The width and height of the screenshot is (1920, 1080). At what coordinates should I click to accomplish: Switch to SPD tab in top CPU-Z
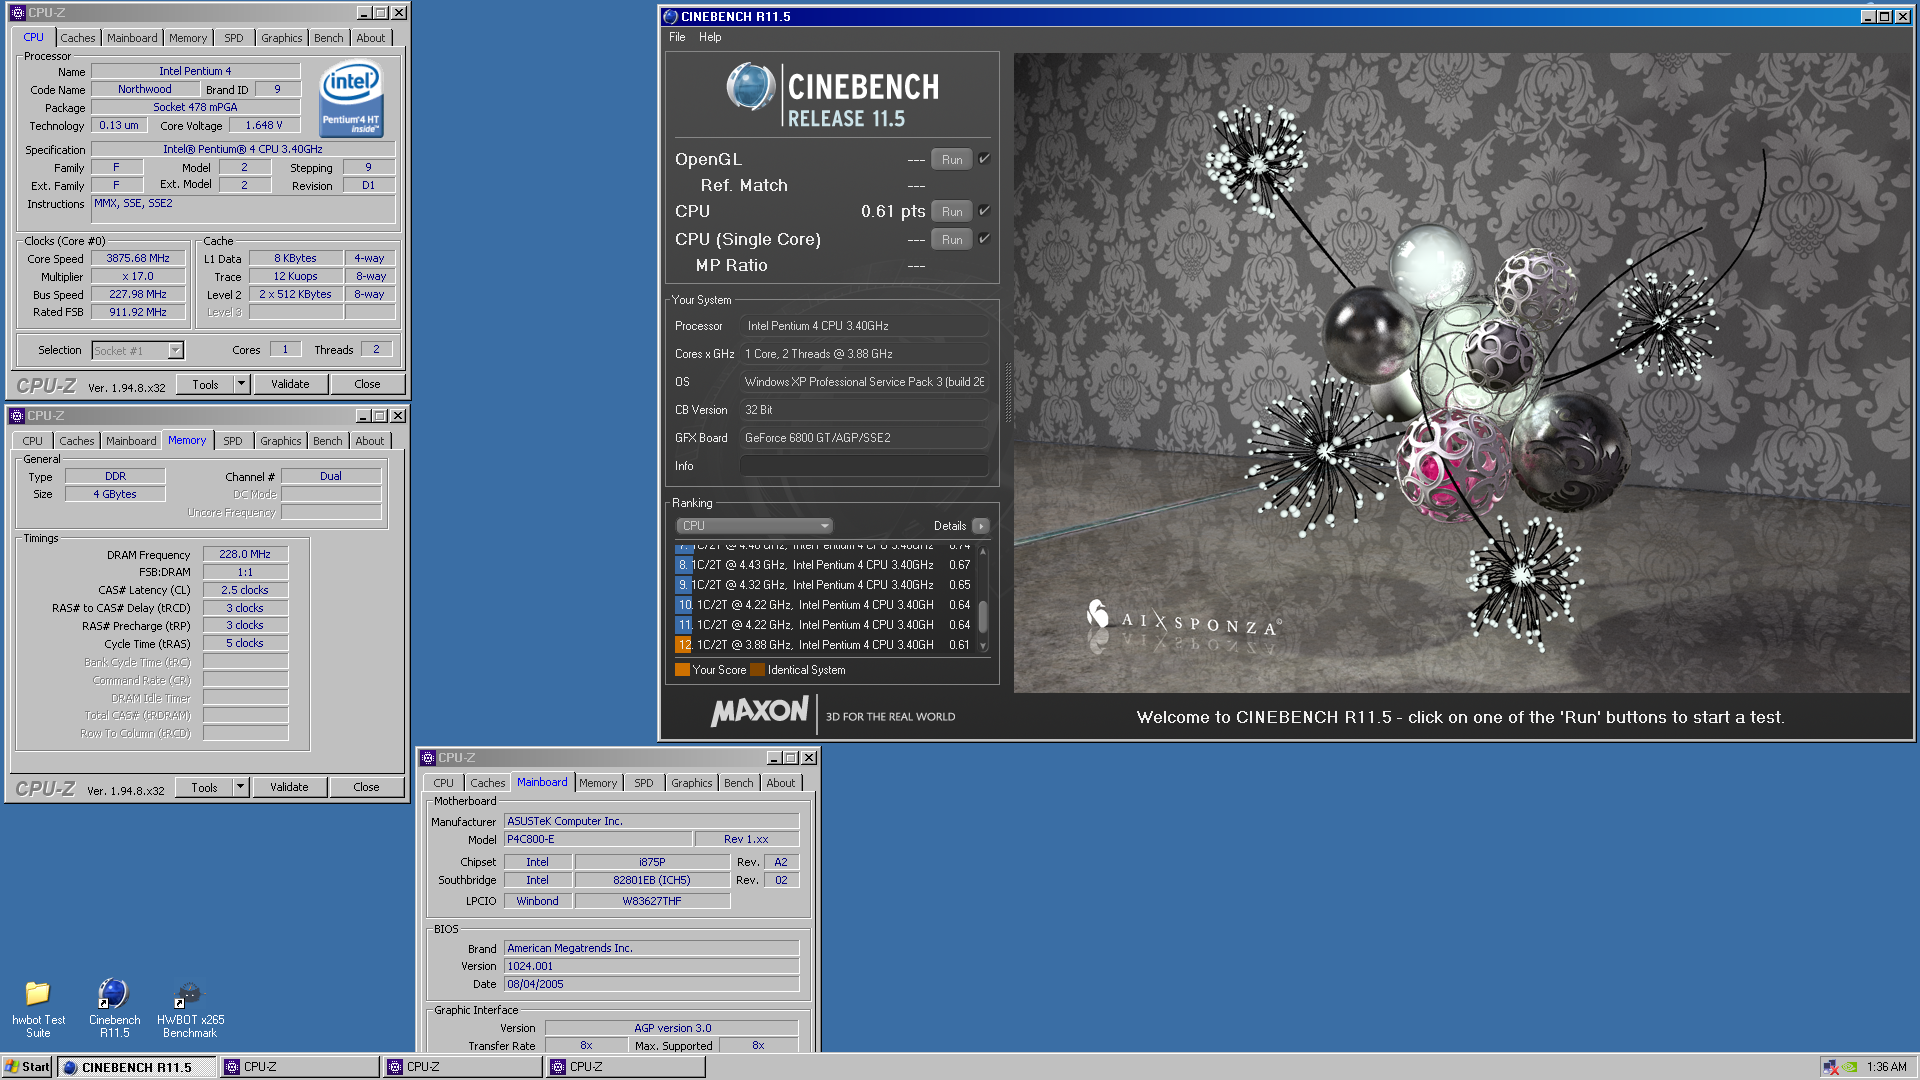point(234,38)
